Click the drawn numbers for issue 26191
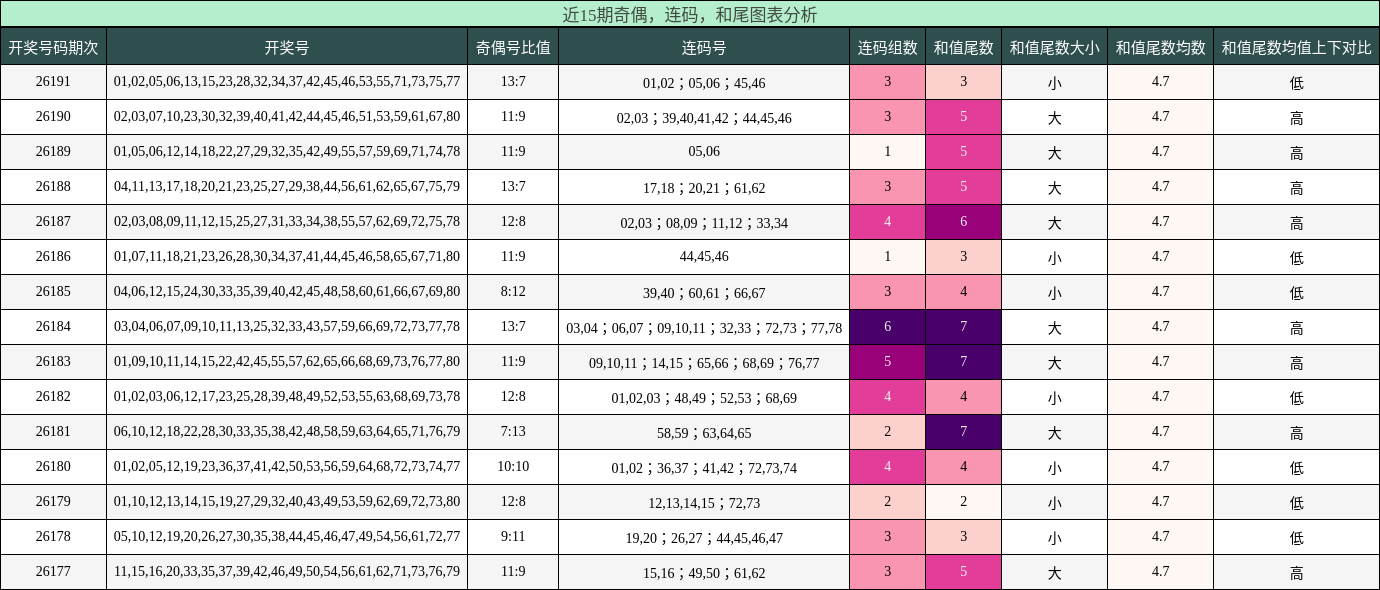The height and width of the screenshot is (590, 1380). click(x=287, y=82)
